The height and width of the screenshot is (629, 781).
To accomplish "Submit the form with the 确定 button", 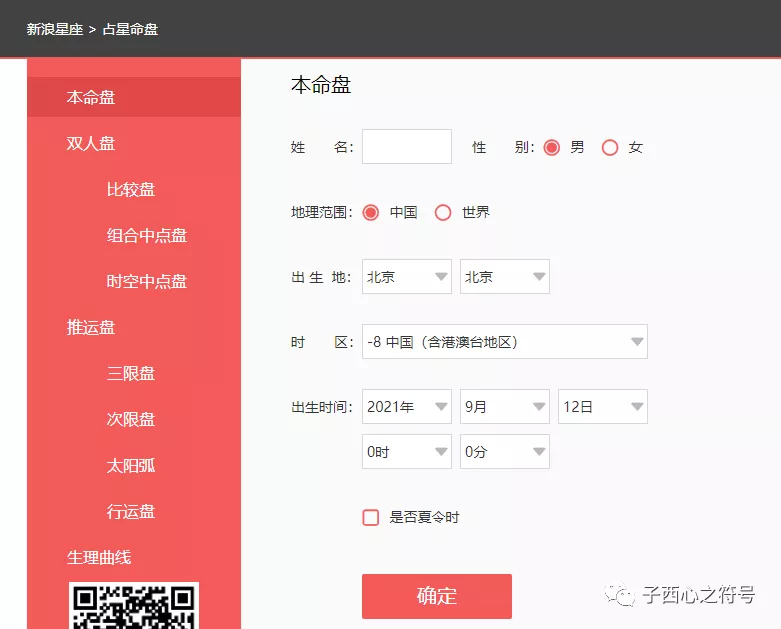I will (x=437, y=596).
